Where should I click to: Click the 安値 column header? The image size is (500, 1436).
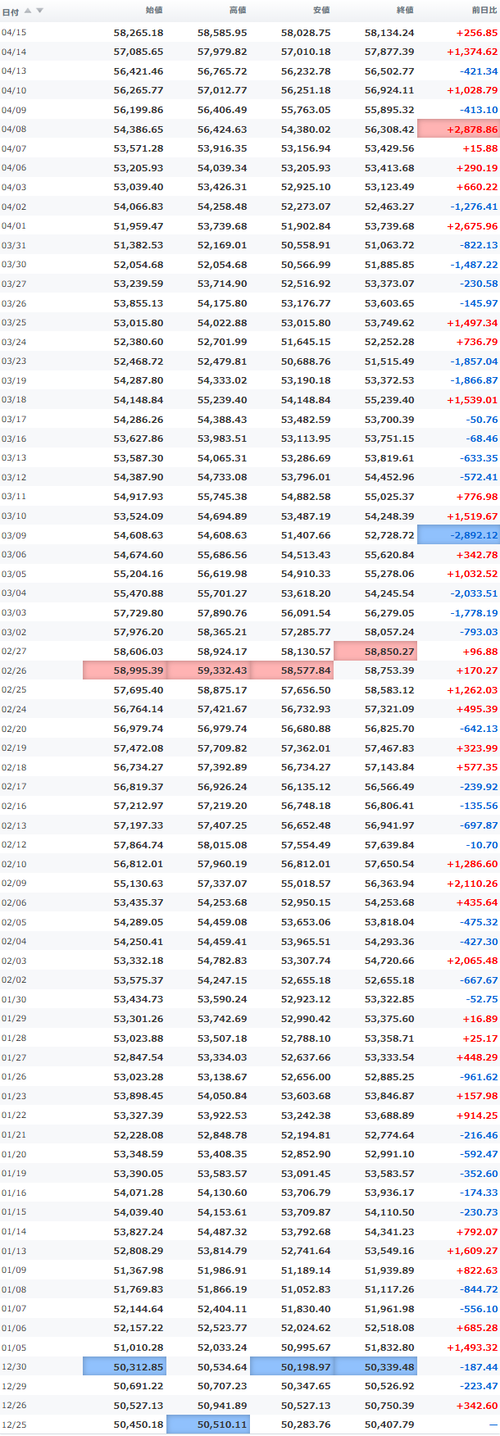(x=321, y=11)
